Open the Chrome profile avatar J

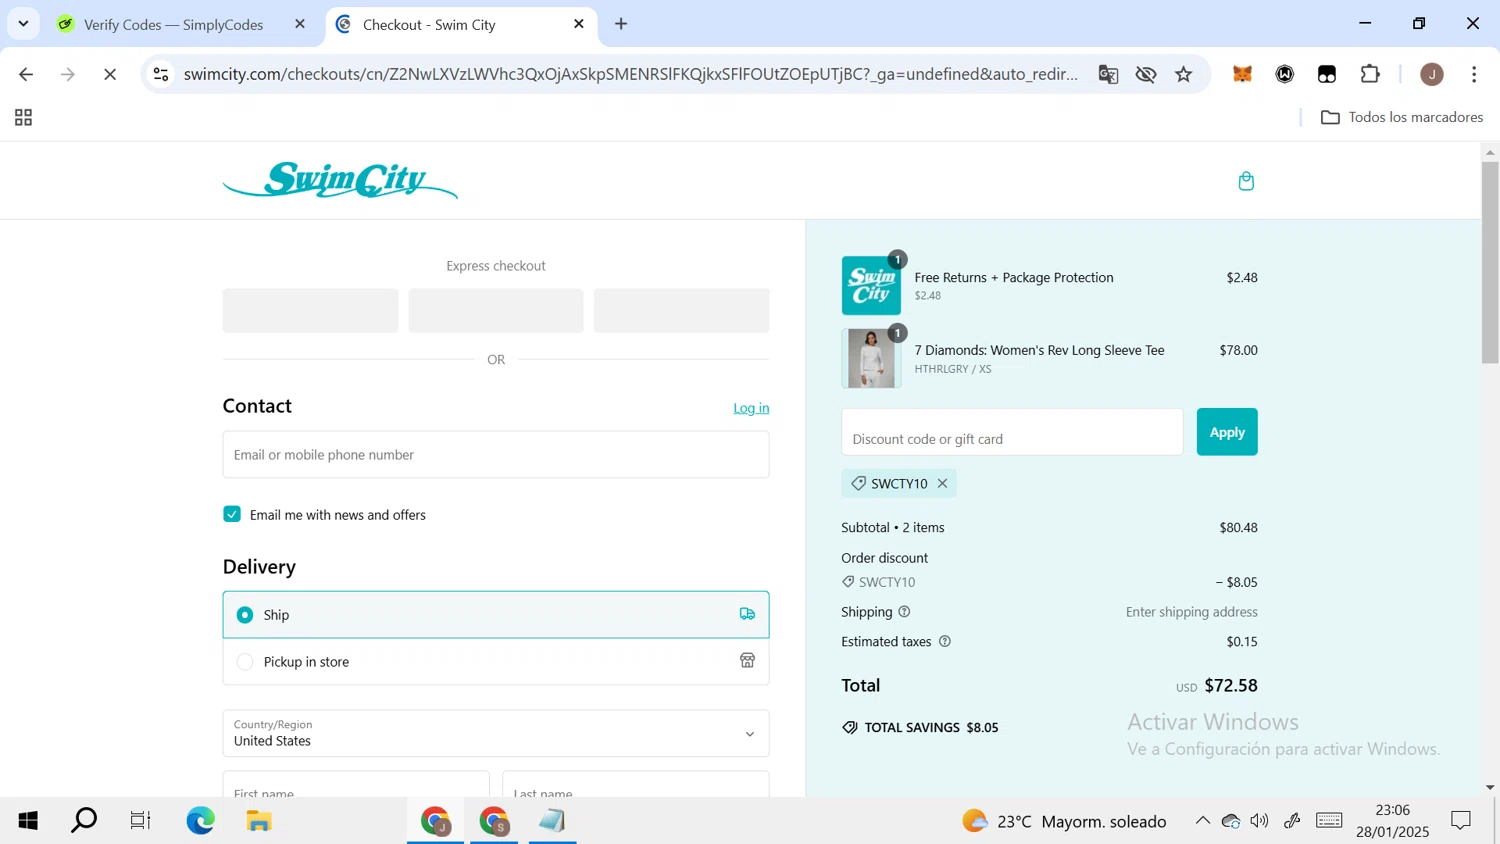click(1432, 74)
